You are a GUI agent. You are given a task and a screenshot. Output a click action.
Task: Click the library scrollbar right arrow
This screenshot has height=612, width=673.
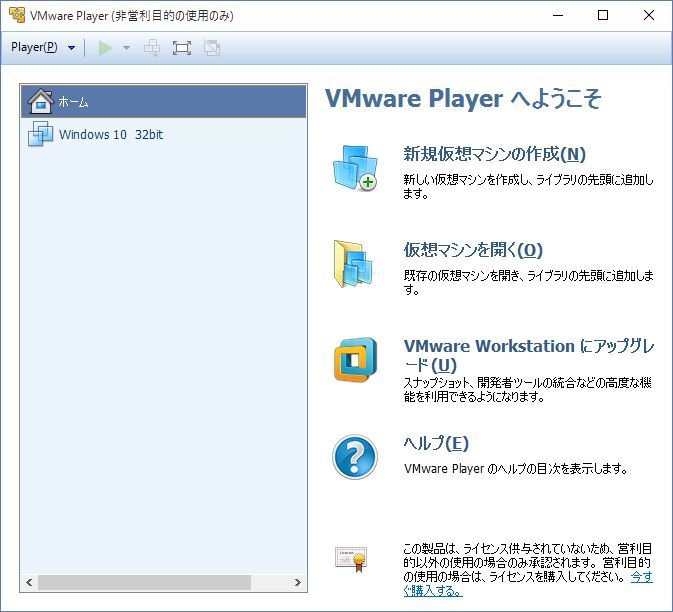(298, 582)
